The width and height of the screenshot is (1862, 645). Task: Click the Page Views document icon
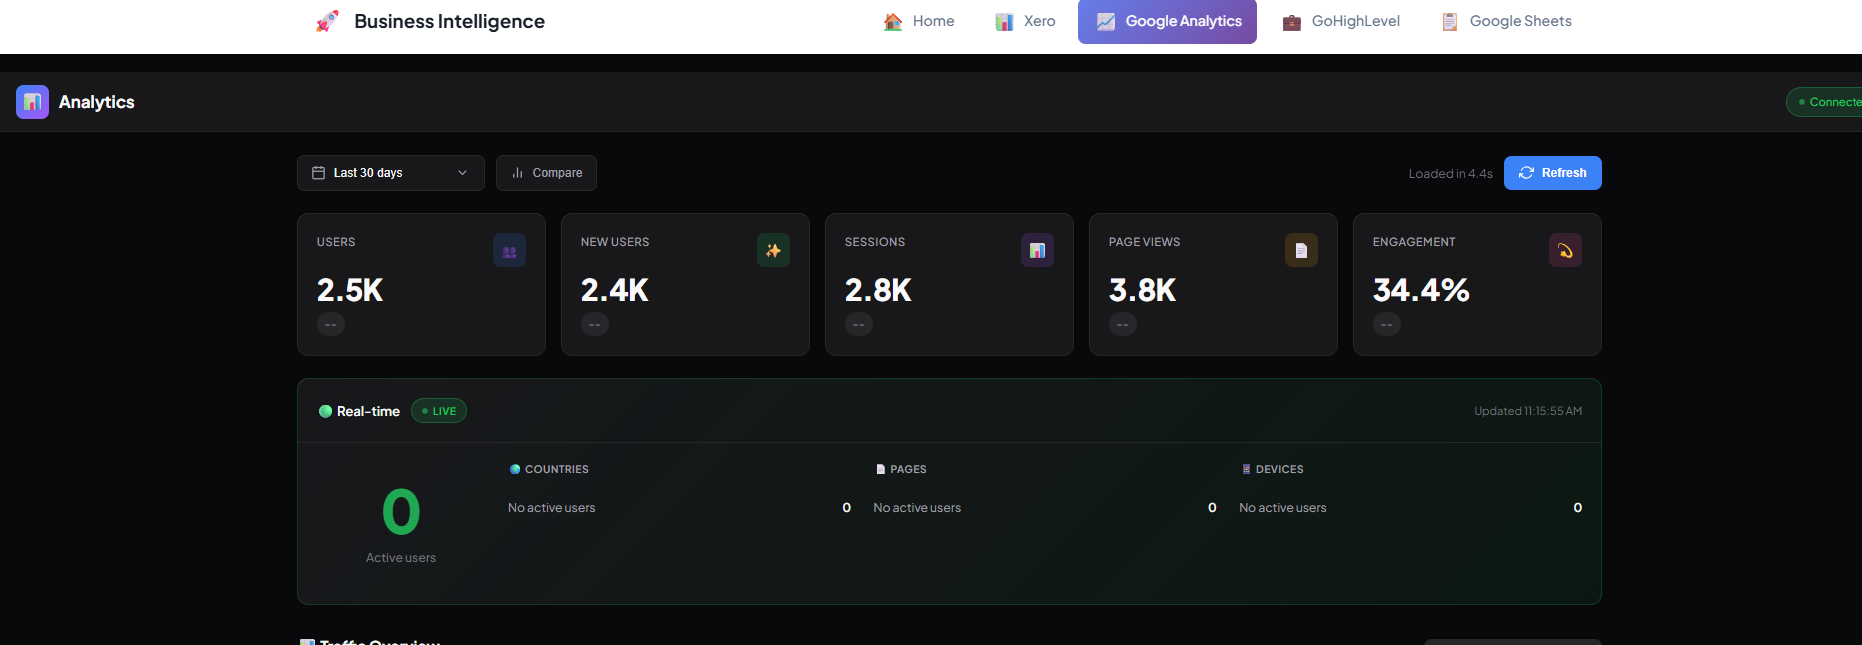(x=1301, y=251)
